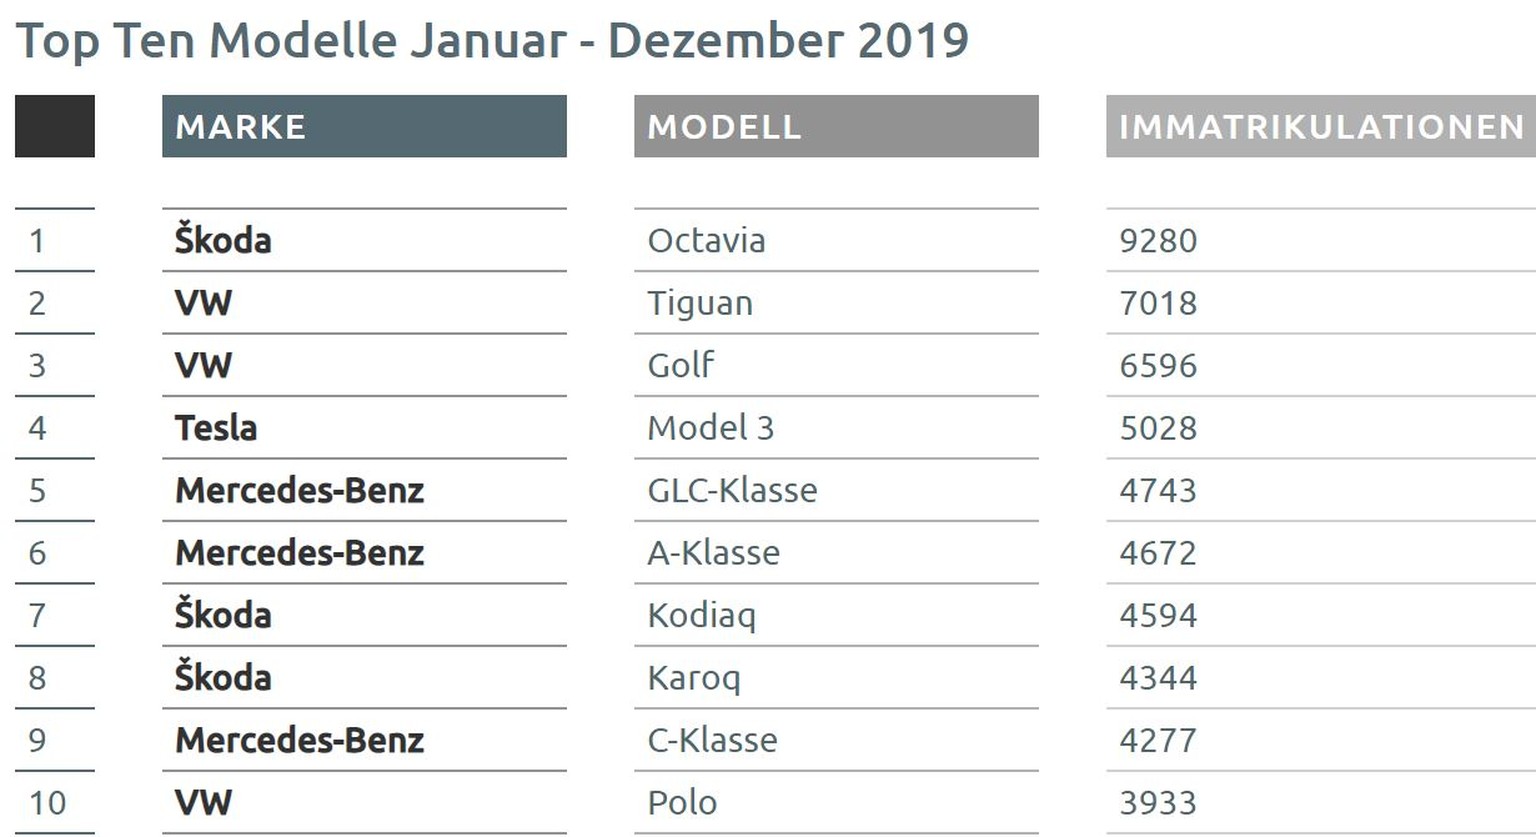The image size is (1536, 837).
Task: Click the dark blank header cell
Action: [55, 126]
